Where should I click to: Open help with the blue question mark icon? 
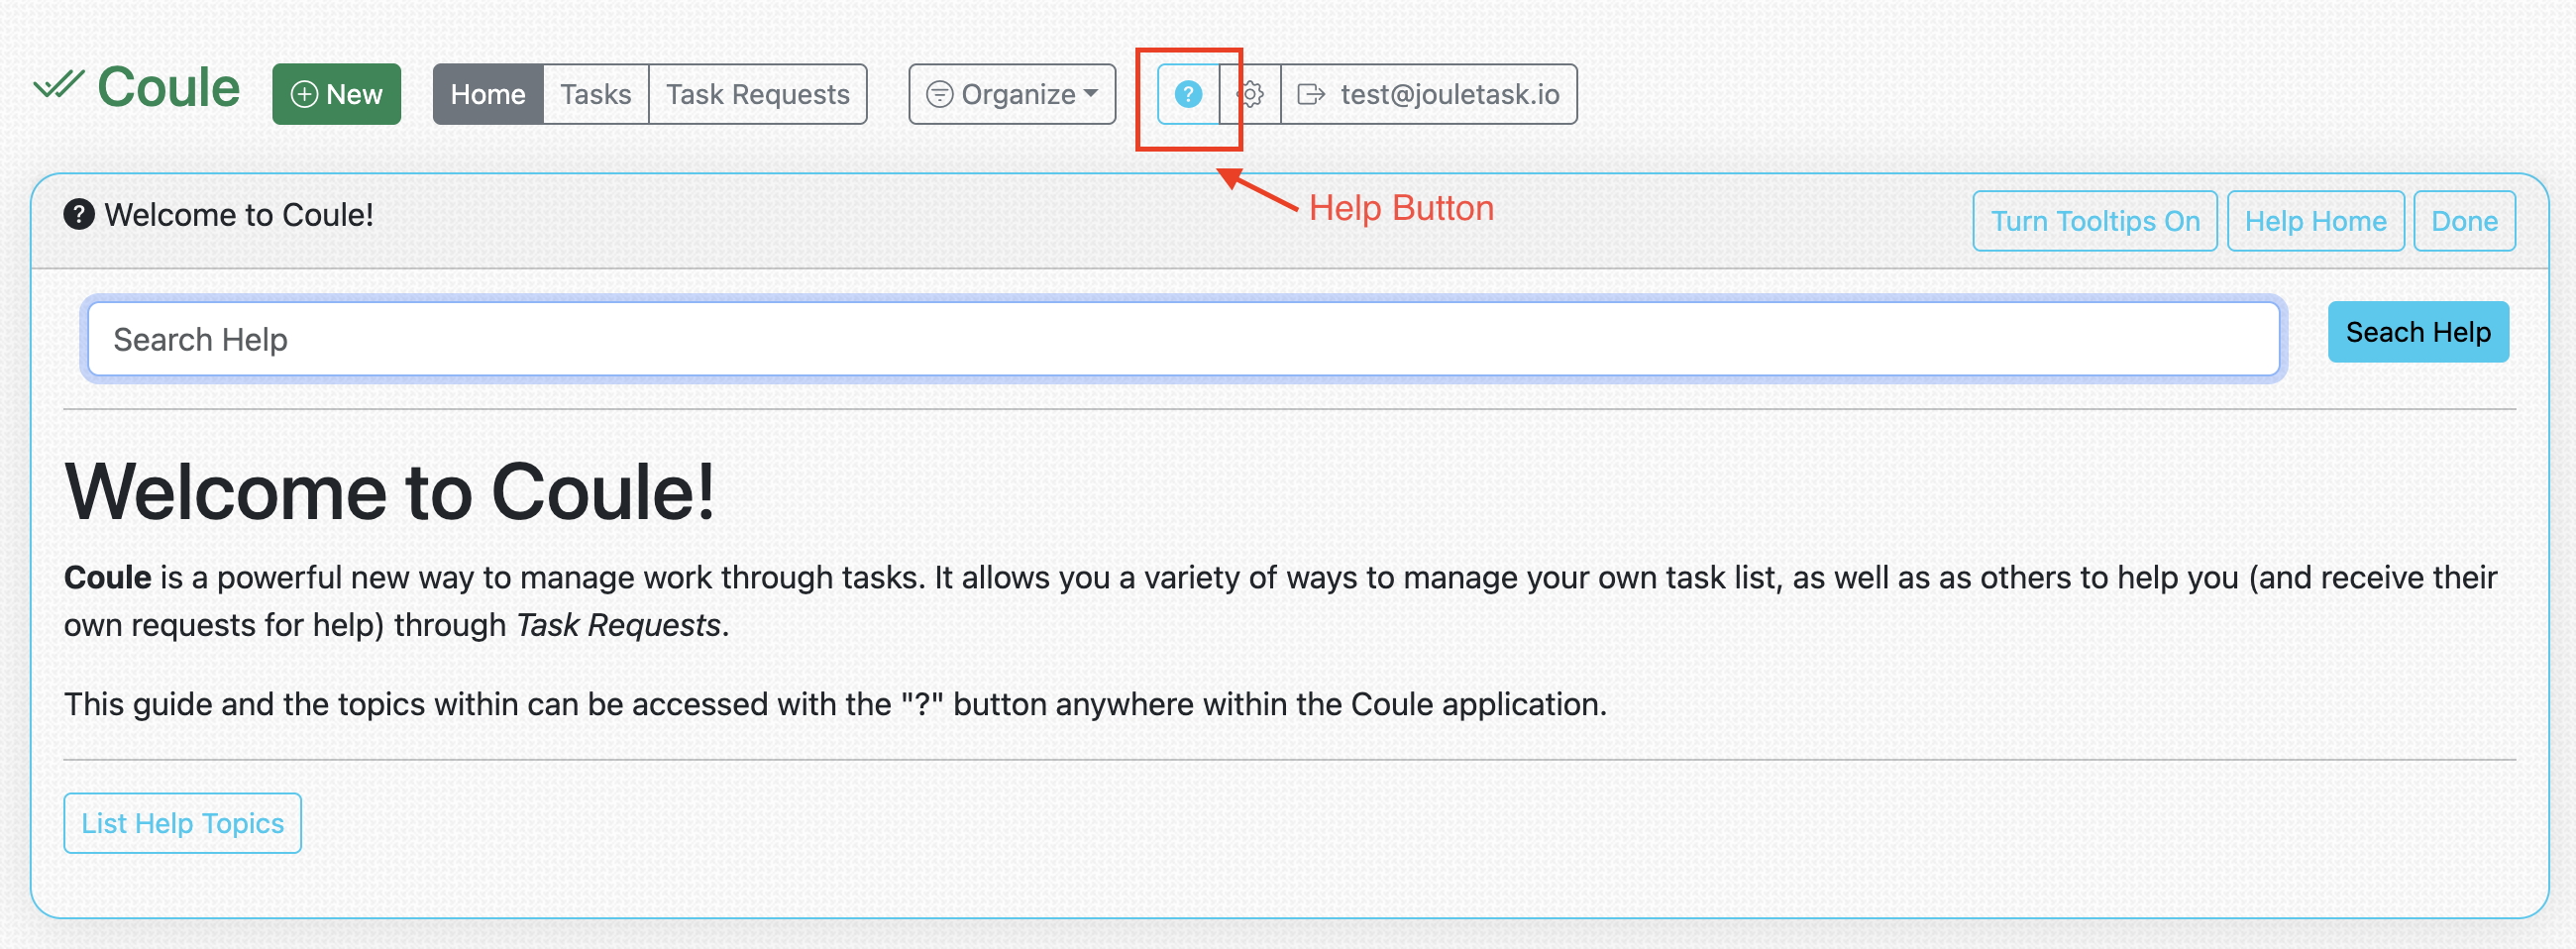(1187, 94)
